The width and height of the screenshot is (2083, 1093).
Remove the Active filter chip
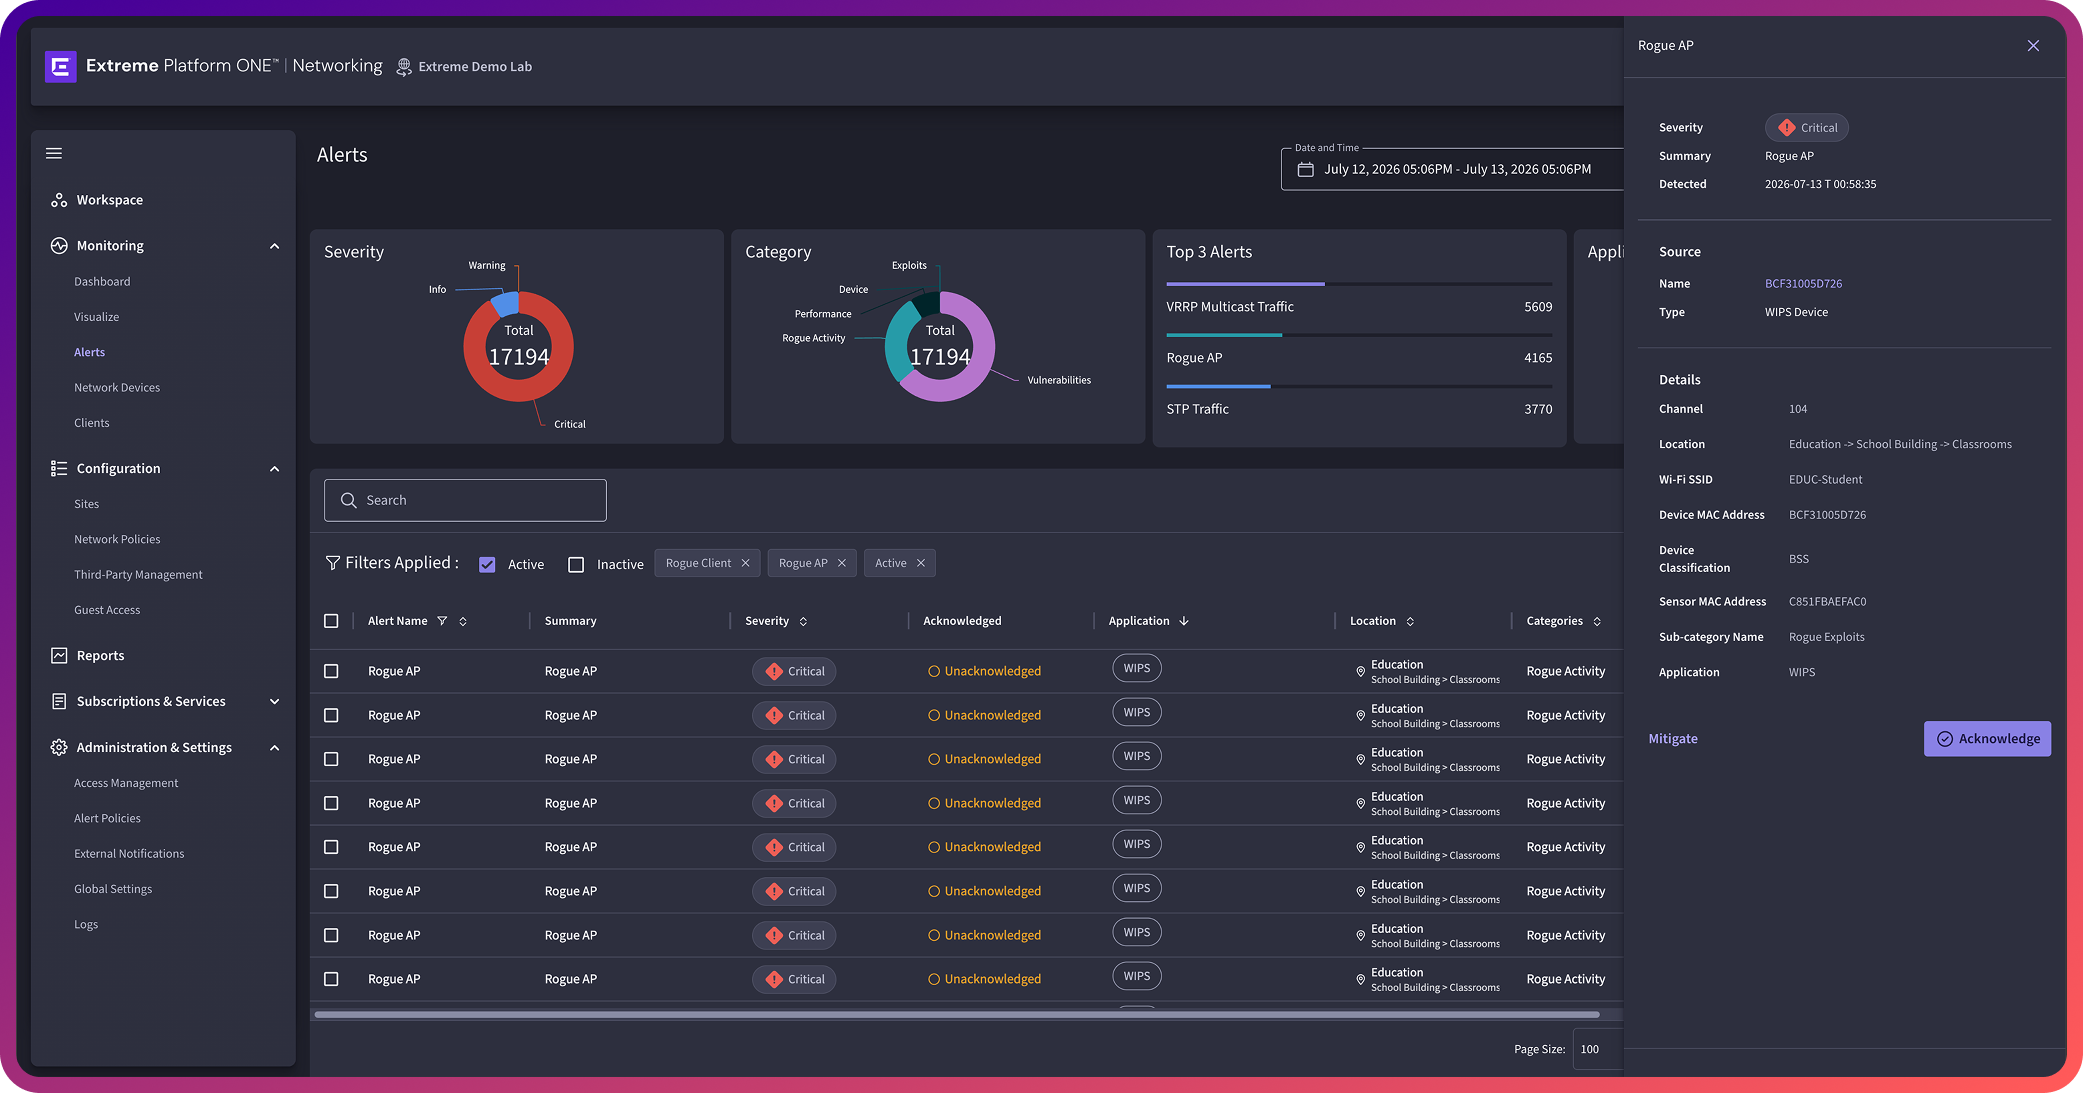click(x=921, y=563)
